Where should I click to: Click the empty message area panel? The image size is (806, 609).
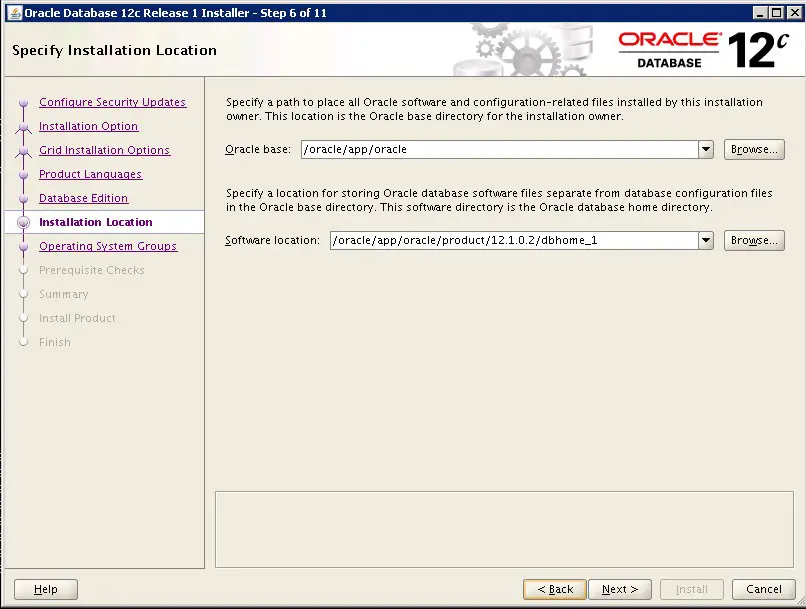click(x=504, y=529)
